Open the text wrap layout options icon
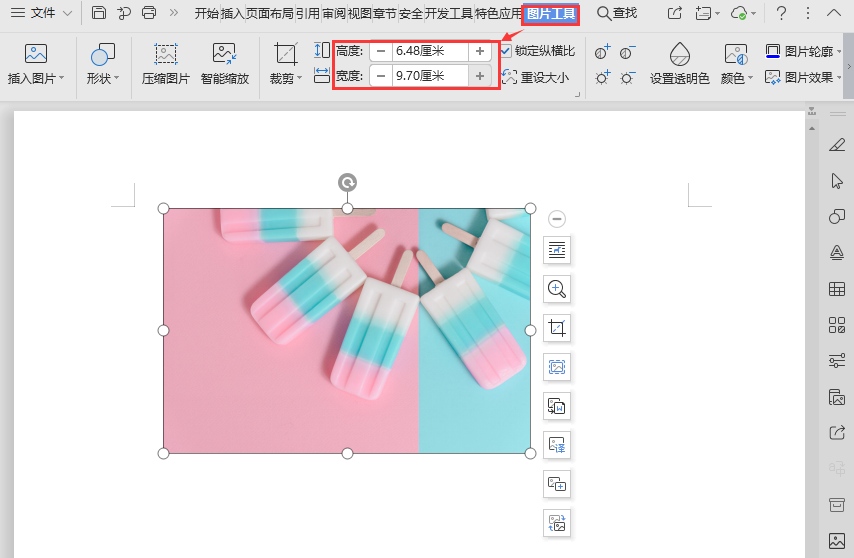 point(557,250)
